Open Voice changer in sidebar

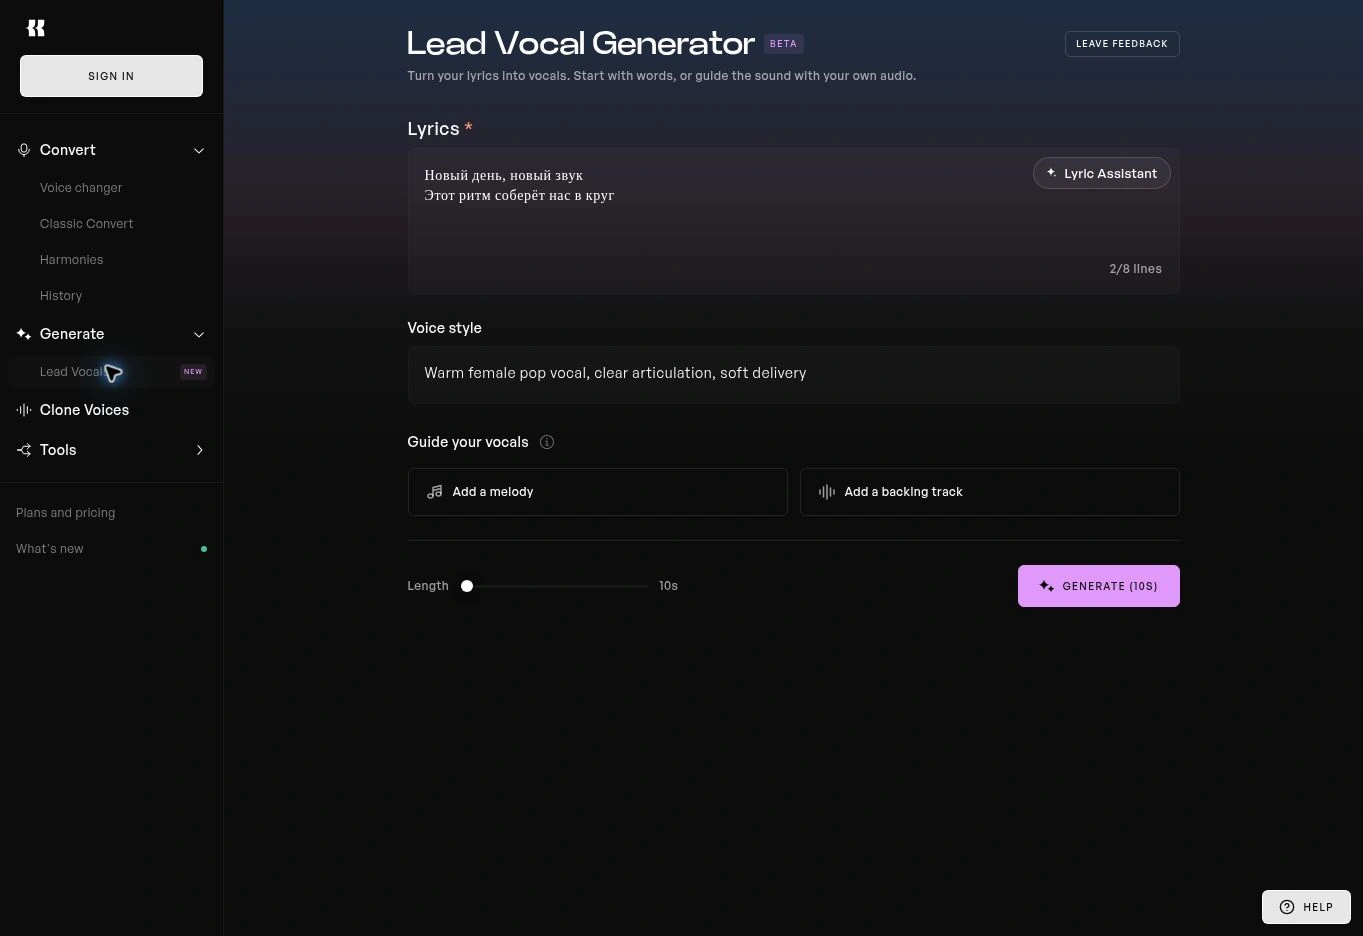[81, 188]
